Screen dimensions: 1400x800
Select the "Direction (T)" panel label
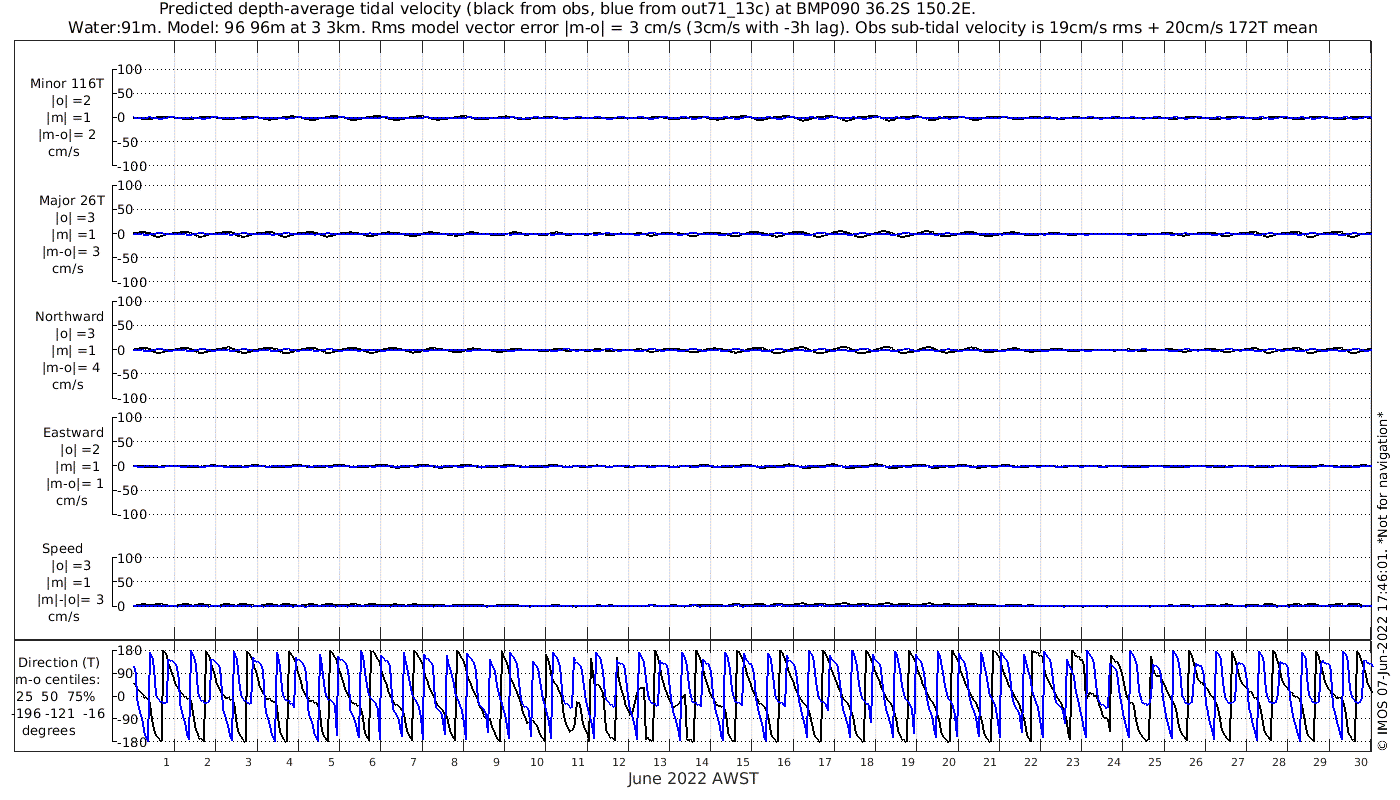pyautogui.click(x=61, y=662)
